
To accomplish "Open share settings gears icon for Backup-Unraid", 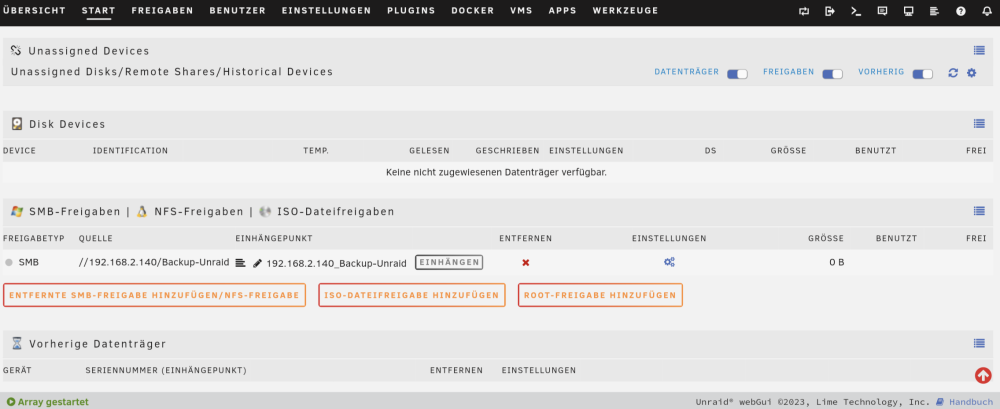I will tap(669, 262).
